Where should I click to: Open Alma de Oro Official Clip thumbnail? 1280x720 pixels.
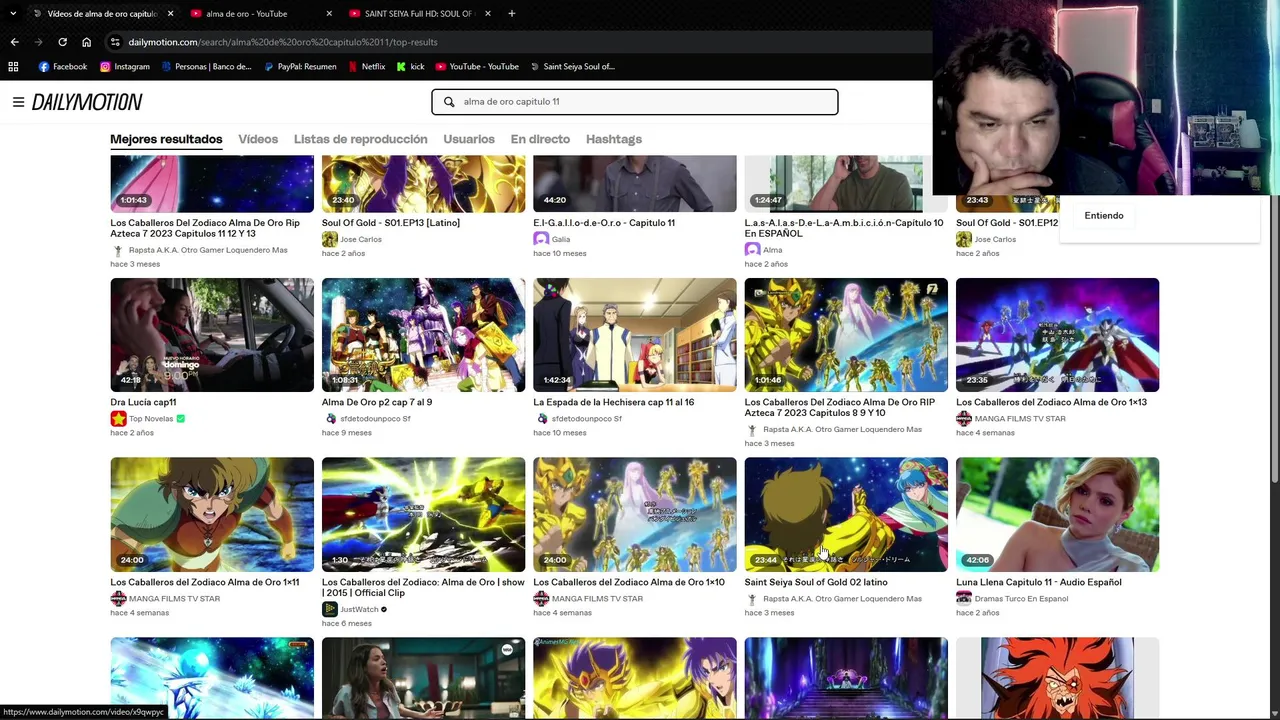point(423,515)
